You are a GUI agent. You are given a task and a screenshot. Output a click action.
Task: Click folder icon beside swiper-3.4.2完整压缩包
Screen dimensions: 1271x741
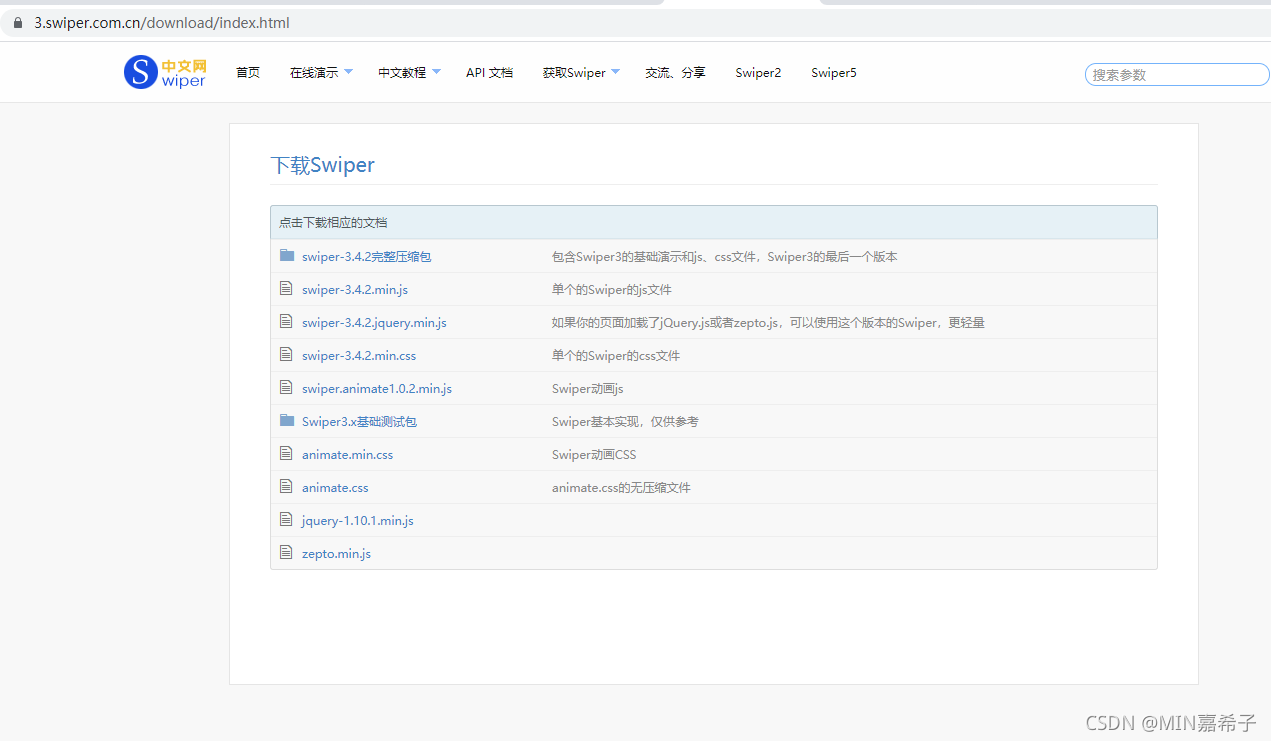[287, 256]
